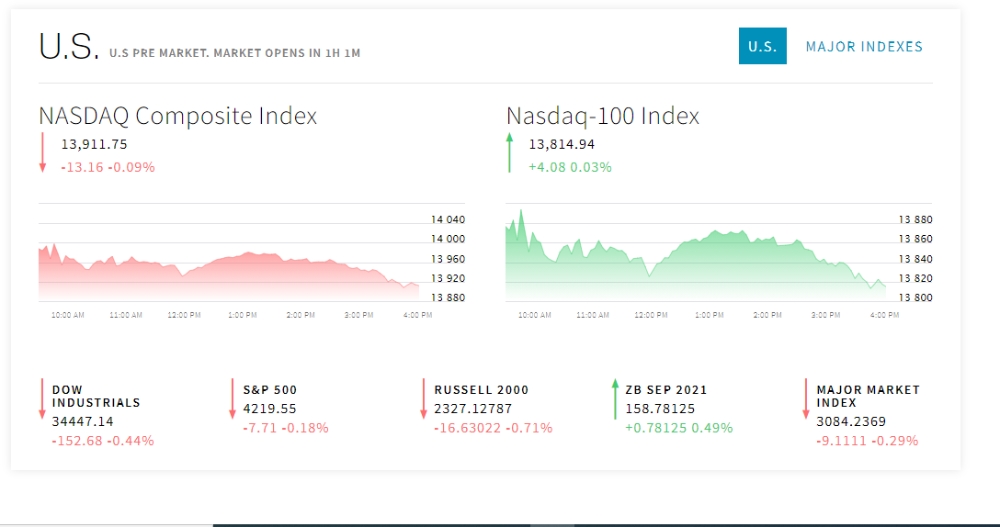Open the DOW INDUSTRIALS label
Image resolution: width=1000 pixels, height=527 pixels.
[x=96, y=396]
